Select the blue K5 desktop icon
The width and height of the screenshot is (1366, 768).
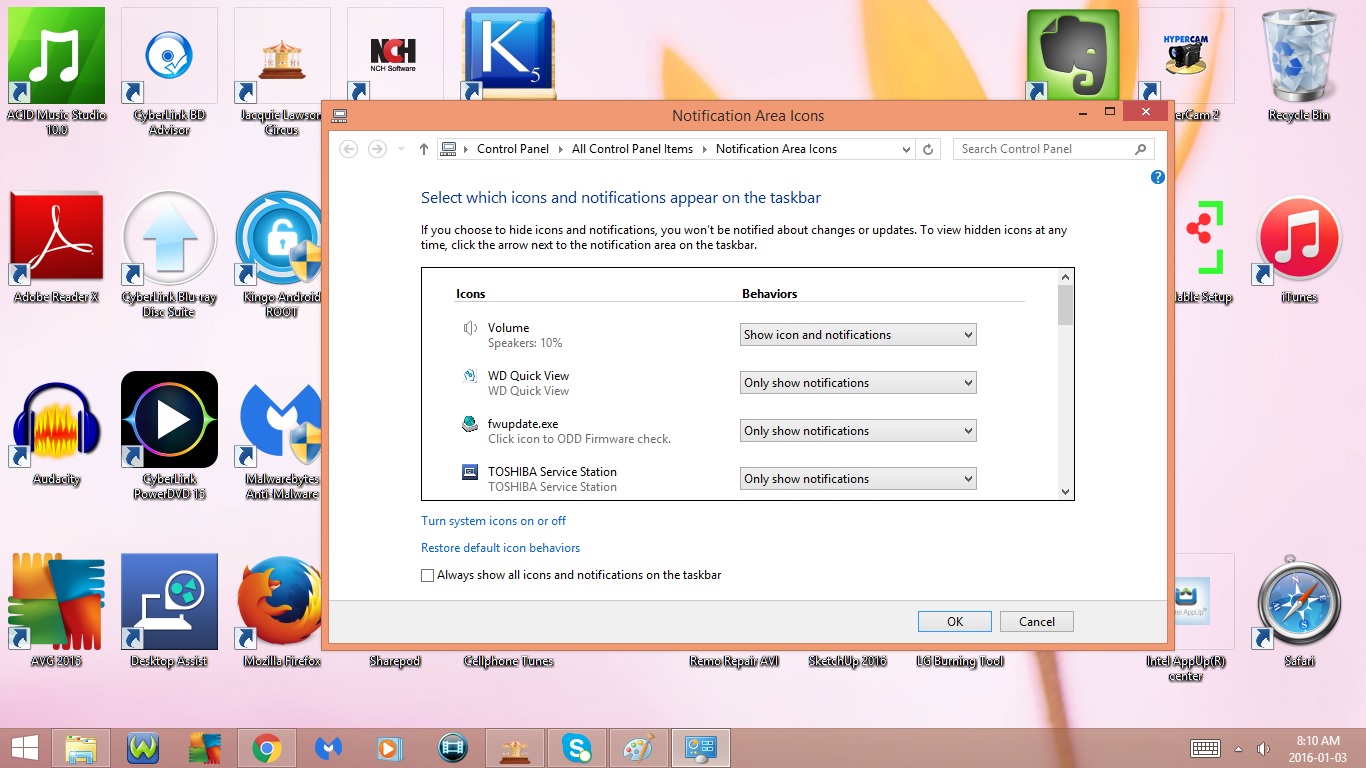[508, 55]
